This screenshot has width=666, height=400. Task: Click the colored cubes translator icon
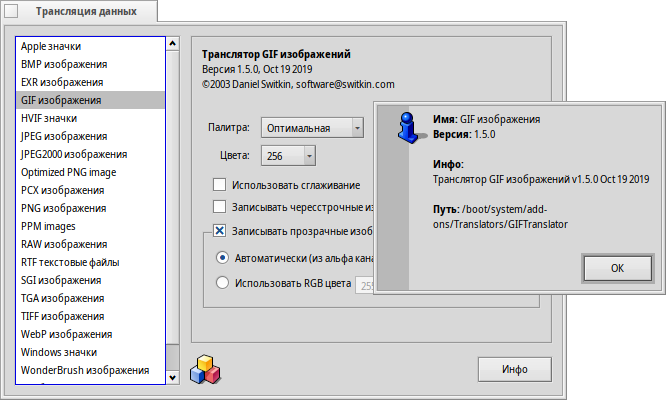coord(206,368)
